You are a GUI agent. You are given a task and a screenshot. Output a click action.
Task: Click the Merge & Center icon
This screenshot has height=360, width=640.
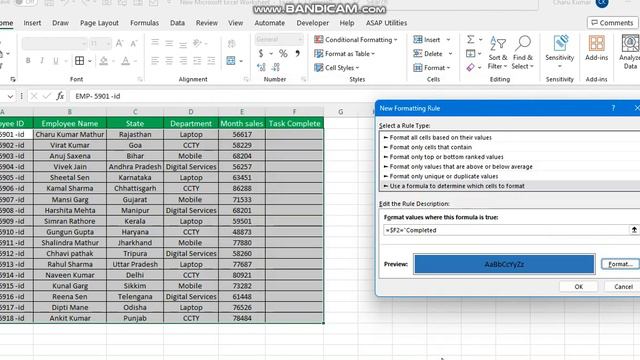231,61
